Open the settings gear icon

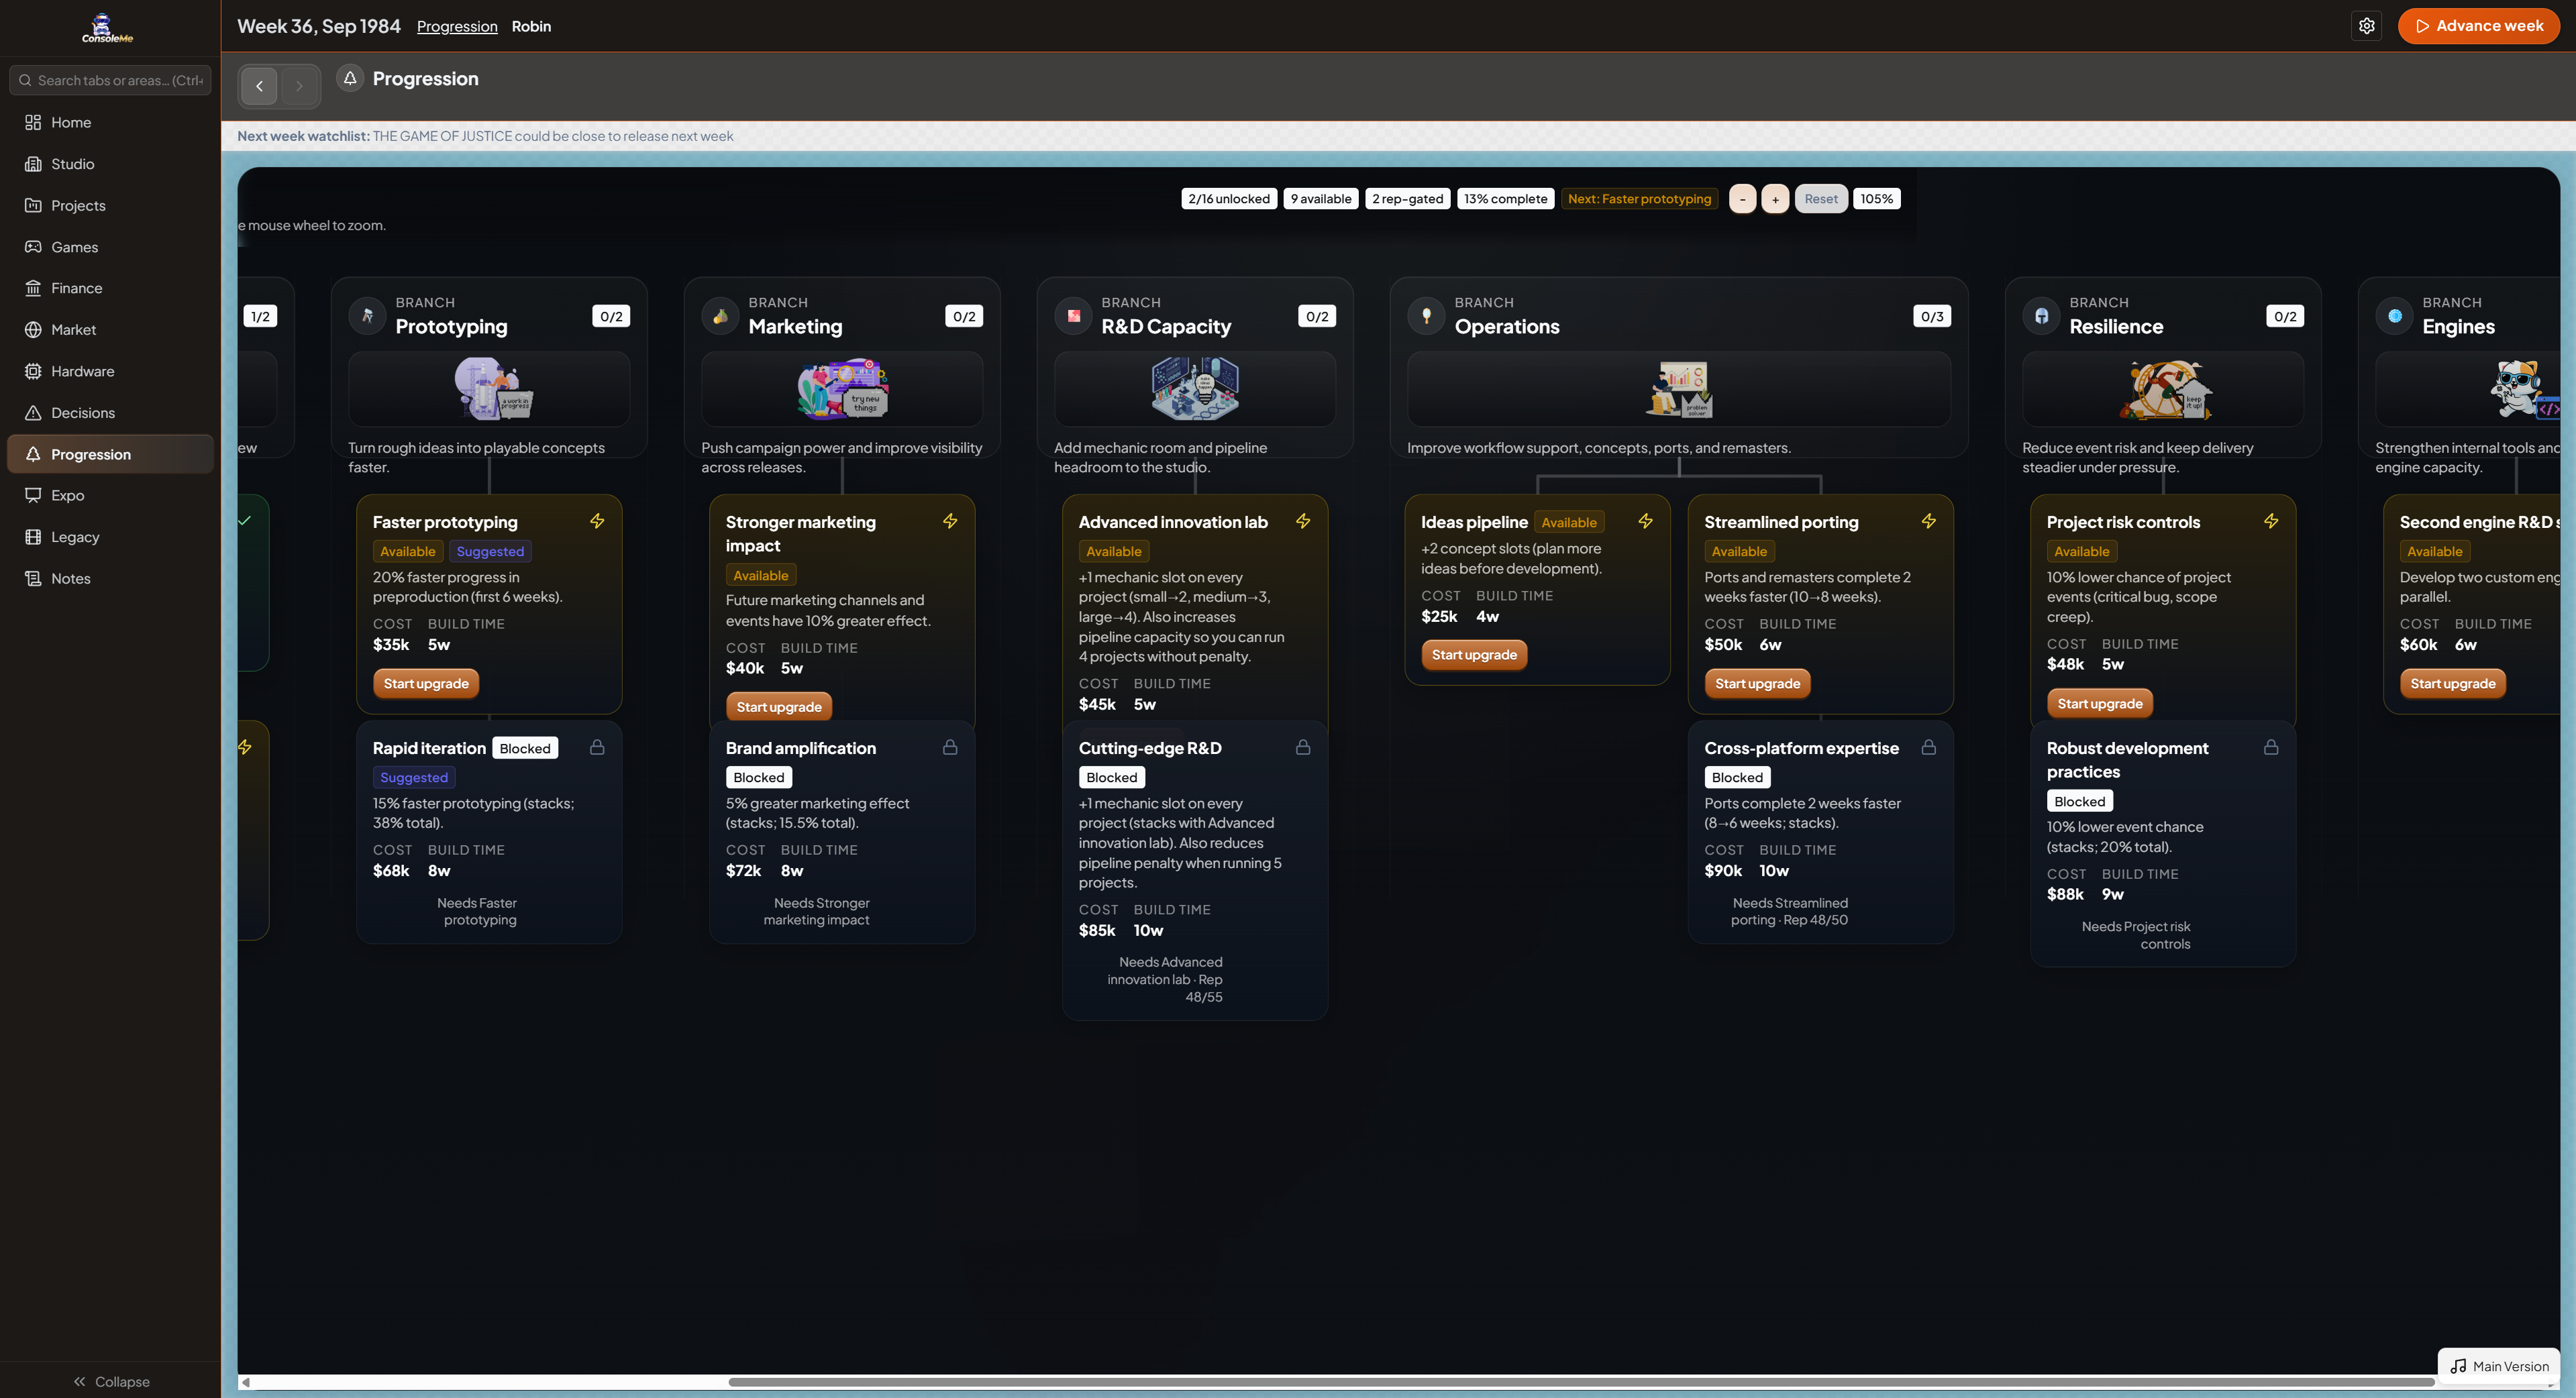[2366, 26]
